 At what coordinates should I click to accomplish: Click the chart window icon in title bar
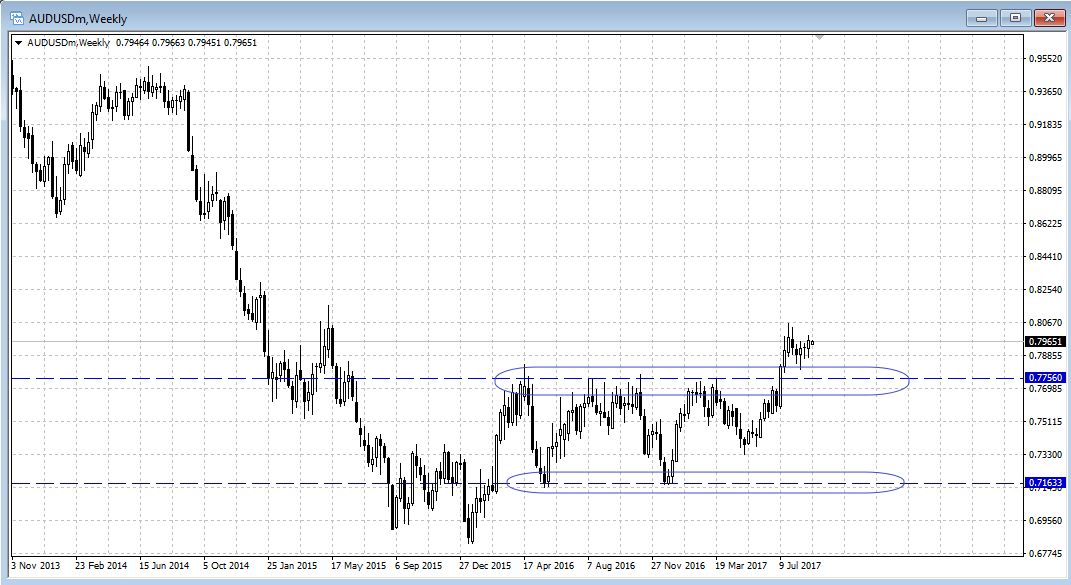pyautogui.click(x=16, y=17)
